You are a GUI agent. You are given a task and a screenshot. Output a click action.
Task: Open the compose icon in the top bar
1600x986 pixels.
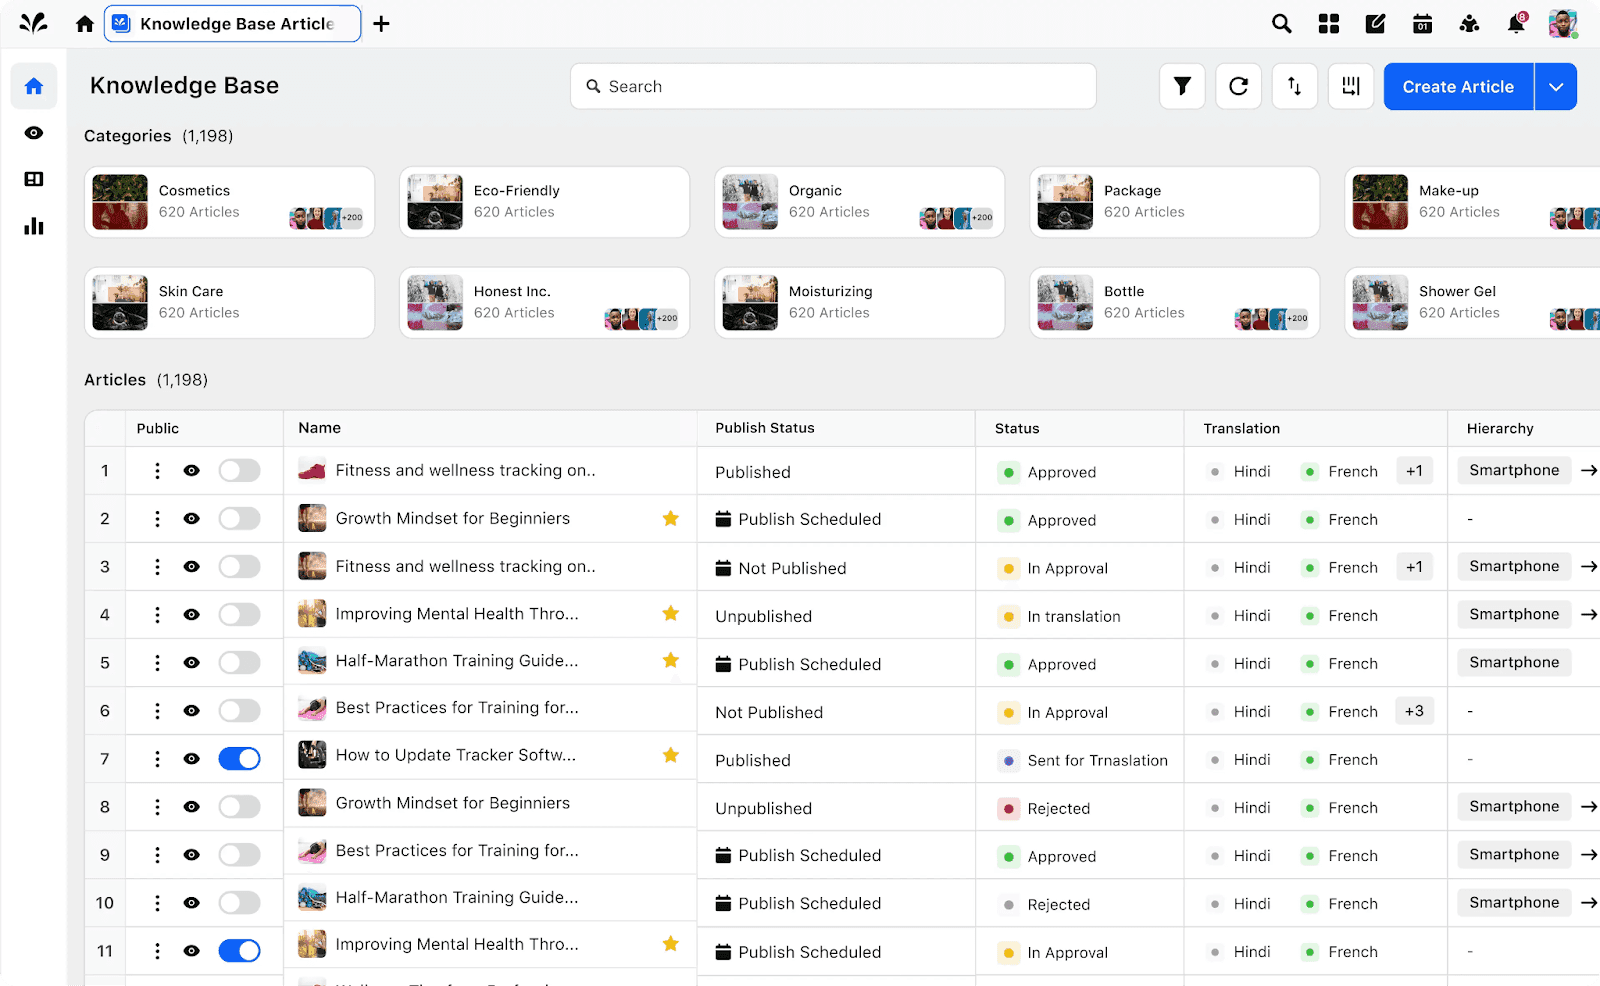tap(1375, 23)
